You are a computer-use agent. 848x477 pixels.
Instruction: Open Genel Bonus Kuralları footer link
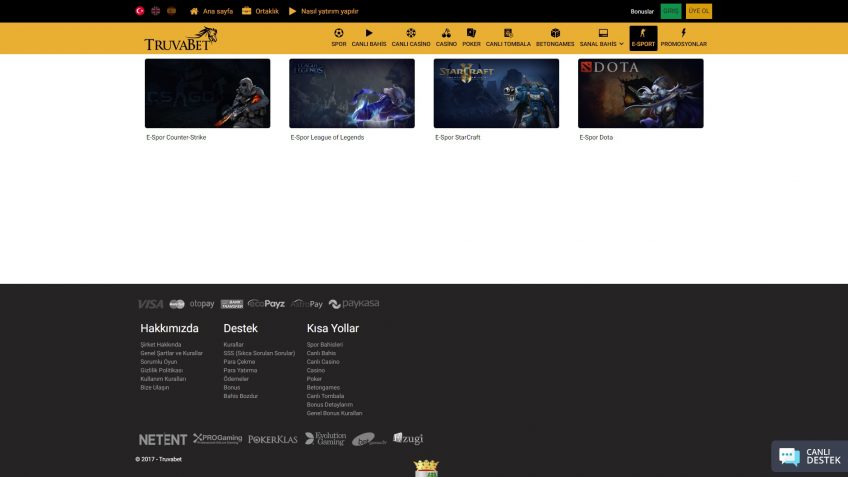[334, 414]
